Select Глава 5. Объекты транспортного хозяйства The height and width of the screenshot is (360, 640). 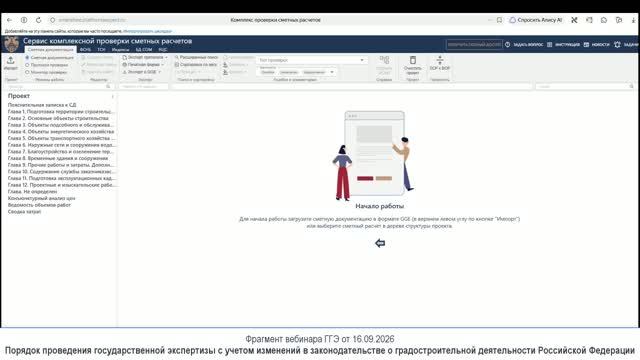(x=61, y=138)
